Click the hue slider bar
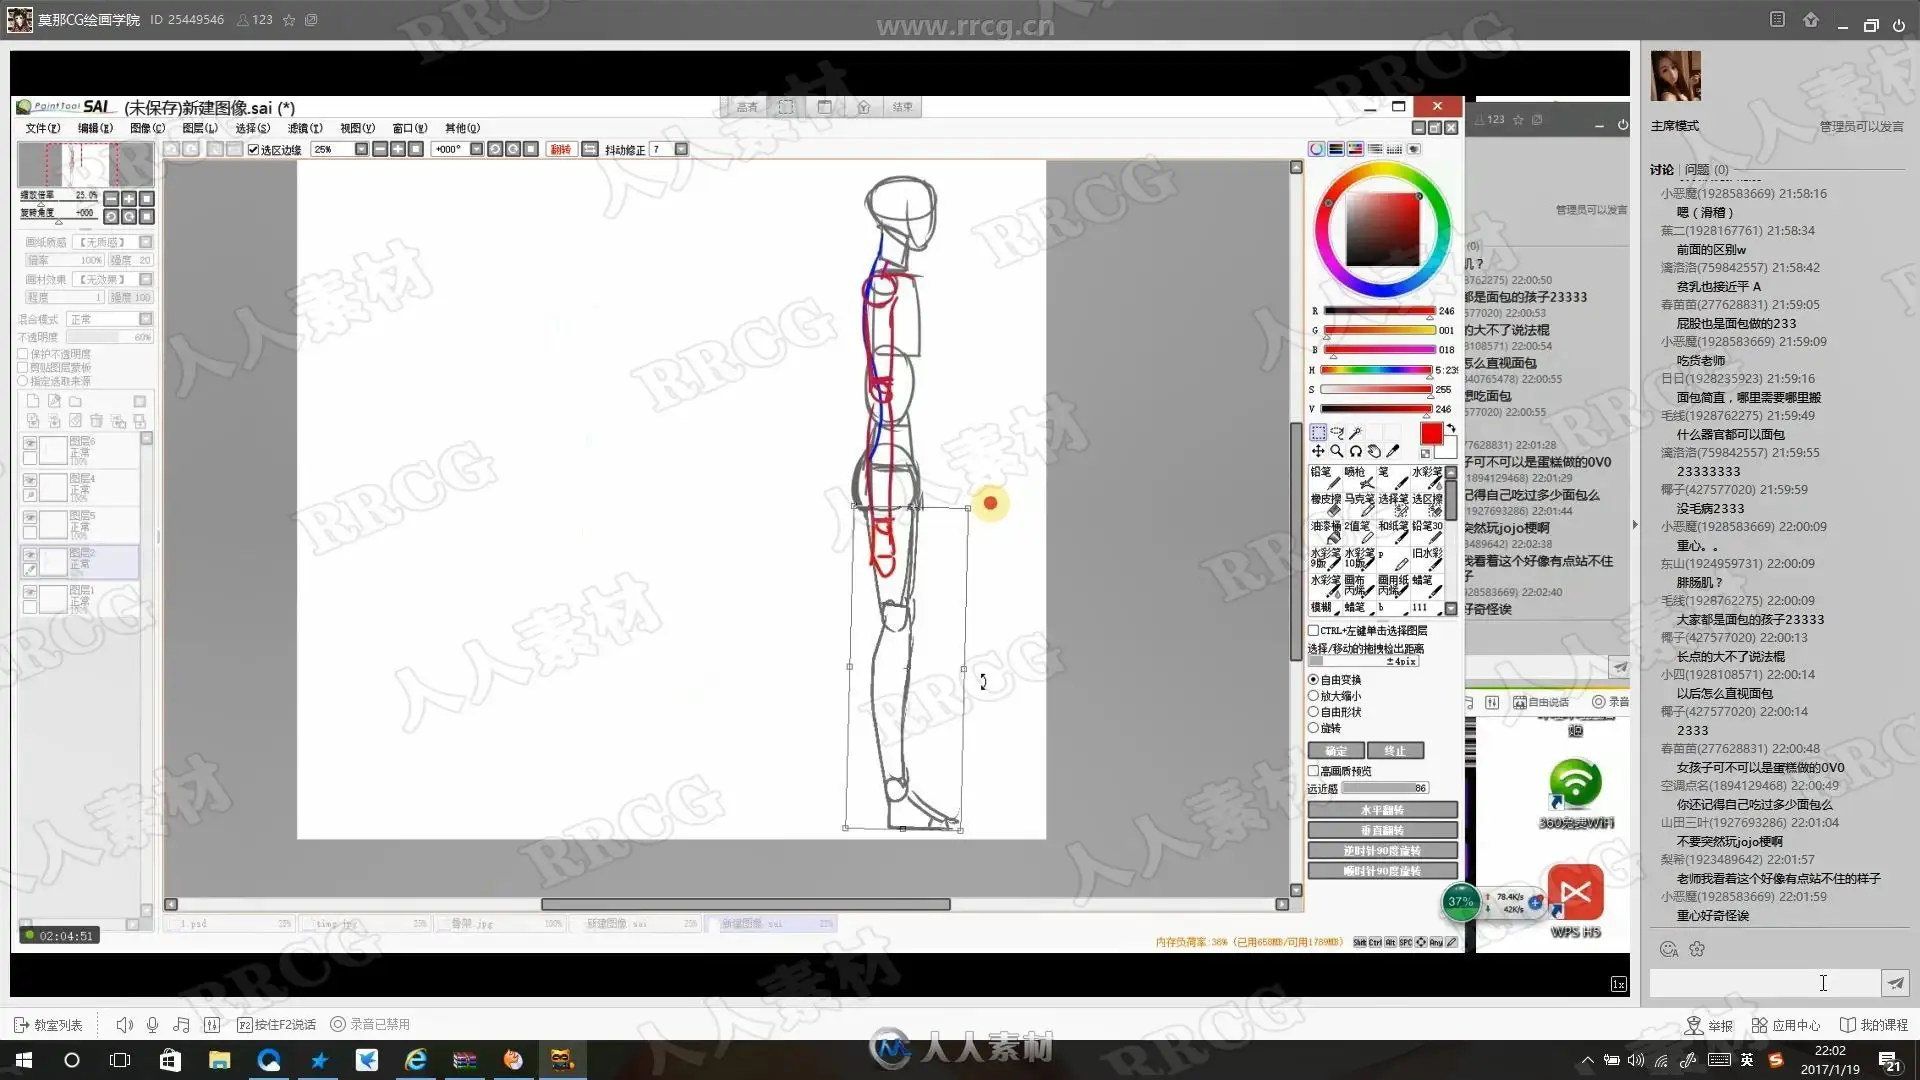This screenshot has height=1080, width=1920. [x=1375, y=370]
